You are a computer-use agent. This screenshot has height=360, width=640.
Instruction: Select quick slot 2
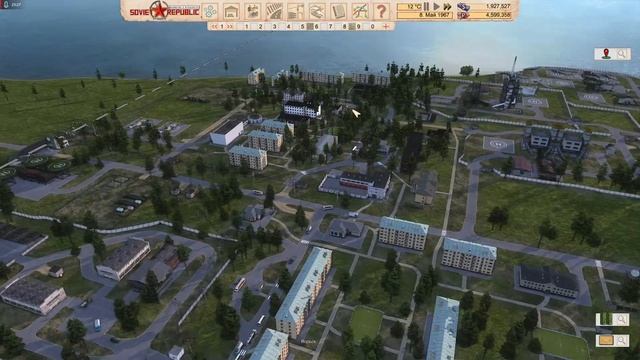click(x=260, y=27)
